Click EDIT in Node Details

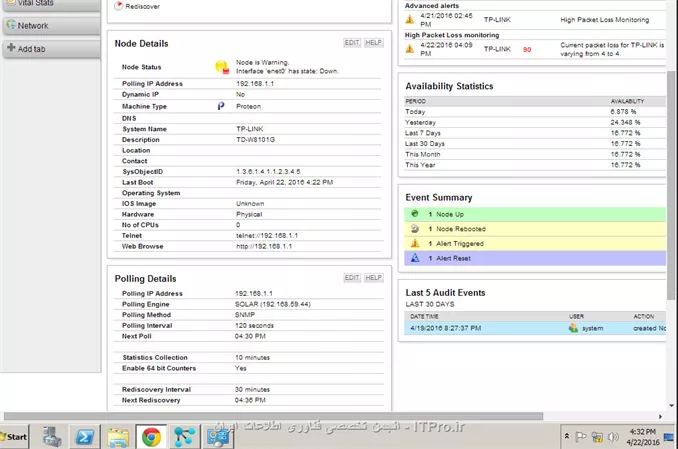[x=352, y=42]
